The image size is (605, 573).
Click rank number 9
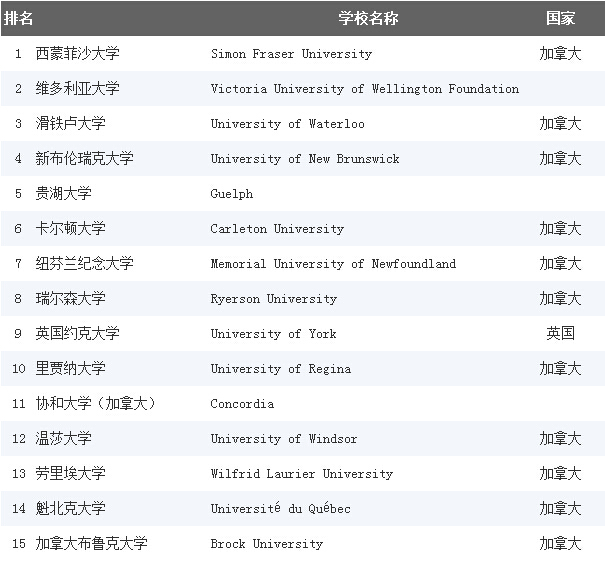[18, 334]
